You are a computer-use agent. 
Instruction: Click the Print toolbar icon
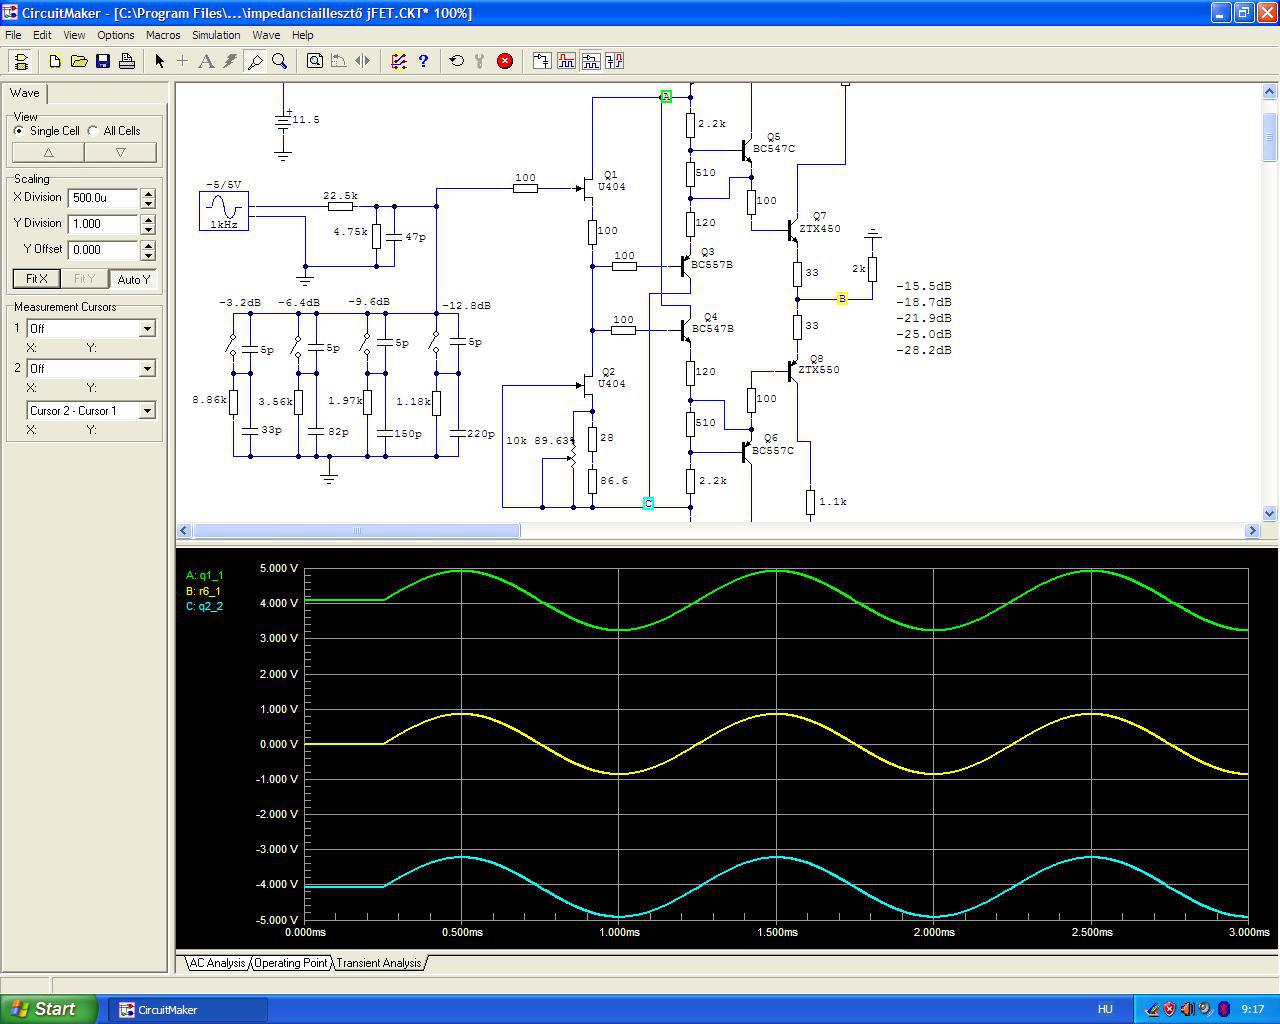127,61
